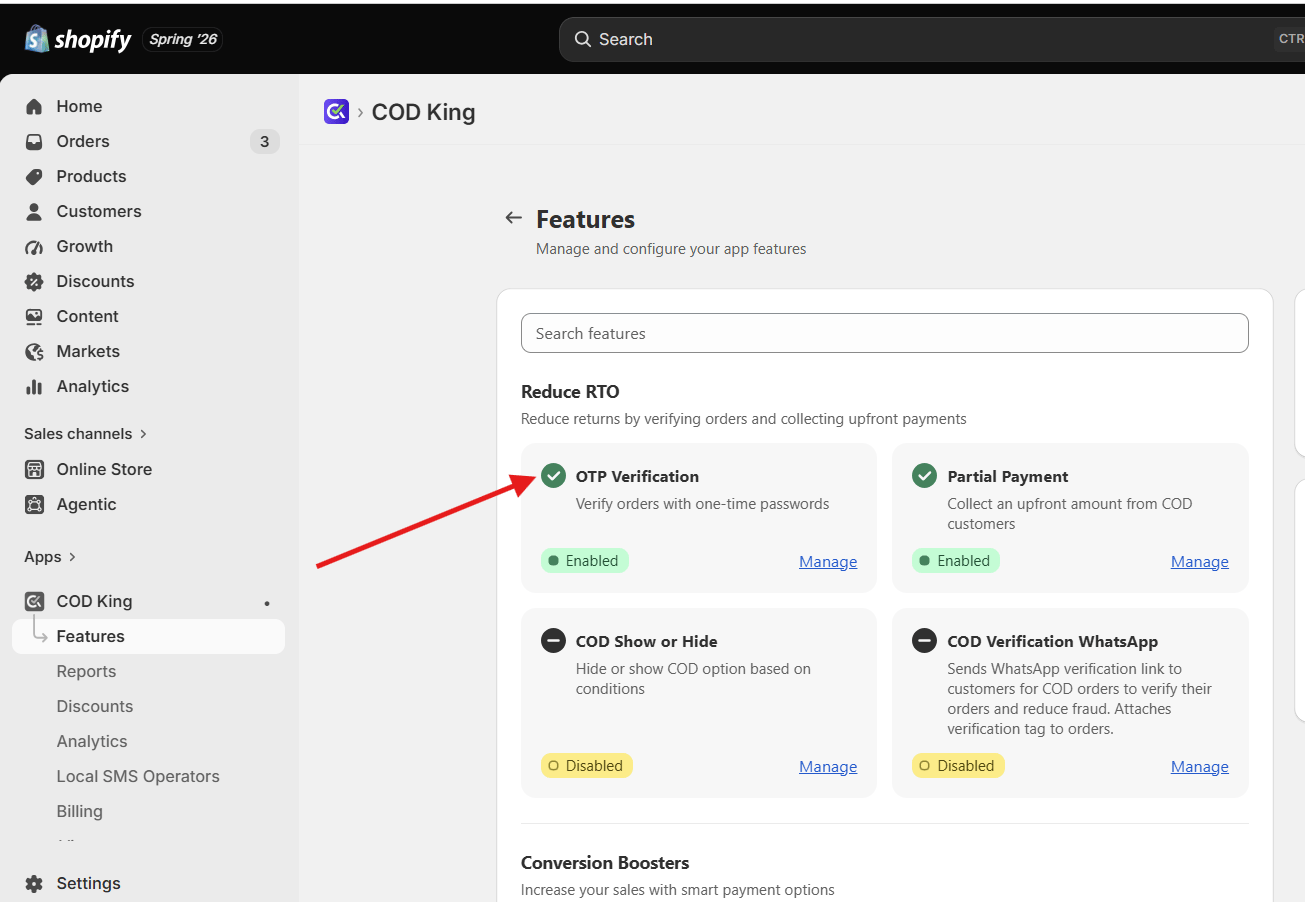This screenshot has width=1305, height=902.
Task: Click the Online Store storefront icon
Action: click(x=34, y=469)
